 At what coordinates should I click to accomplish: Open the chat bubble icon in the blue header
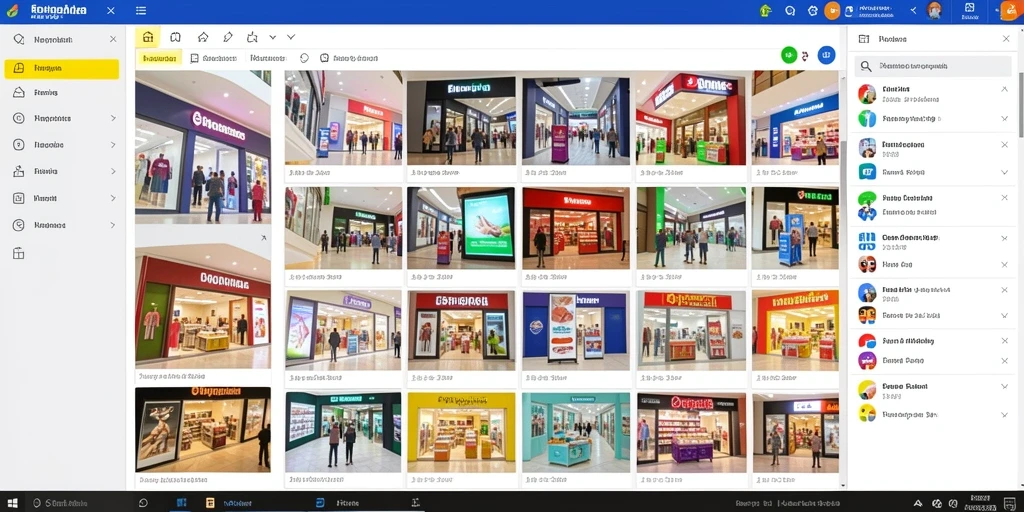(x=790, y=10)
